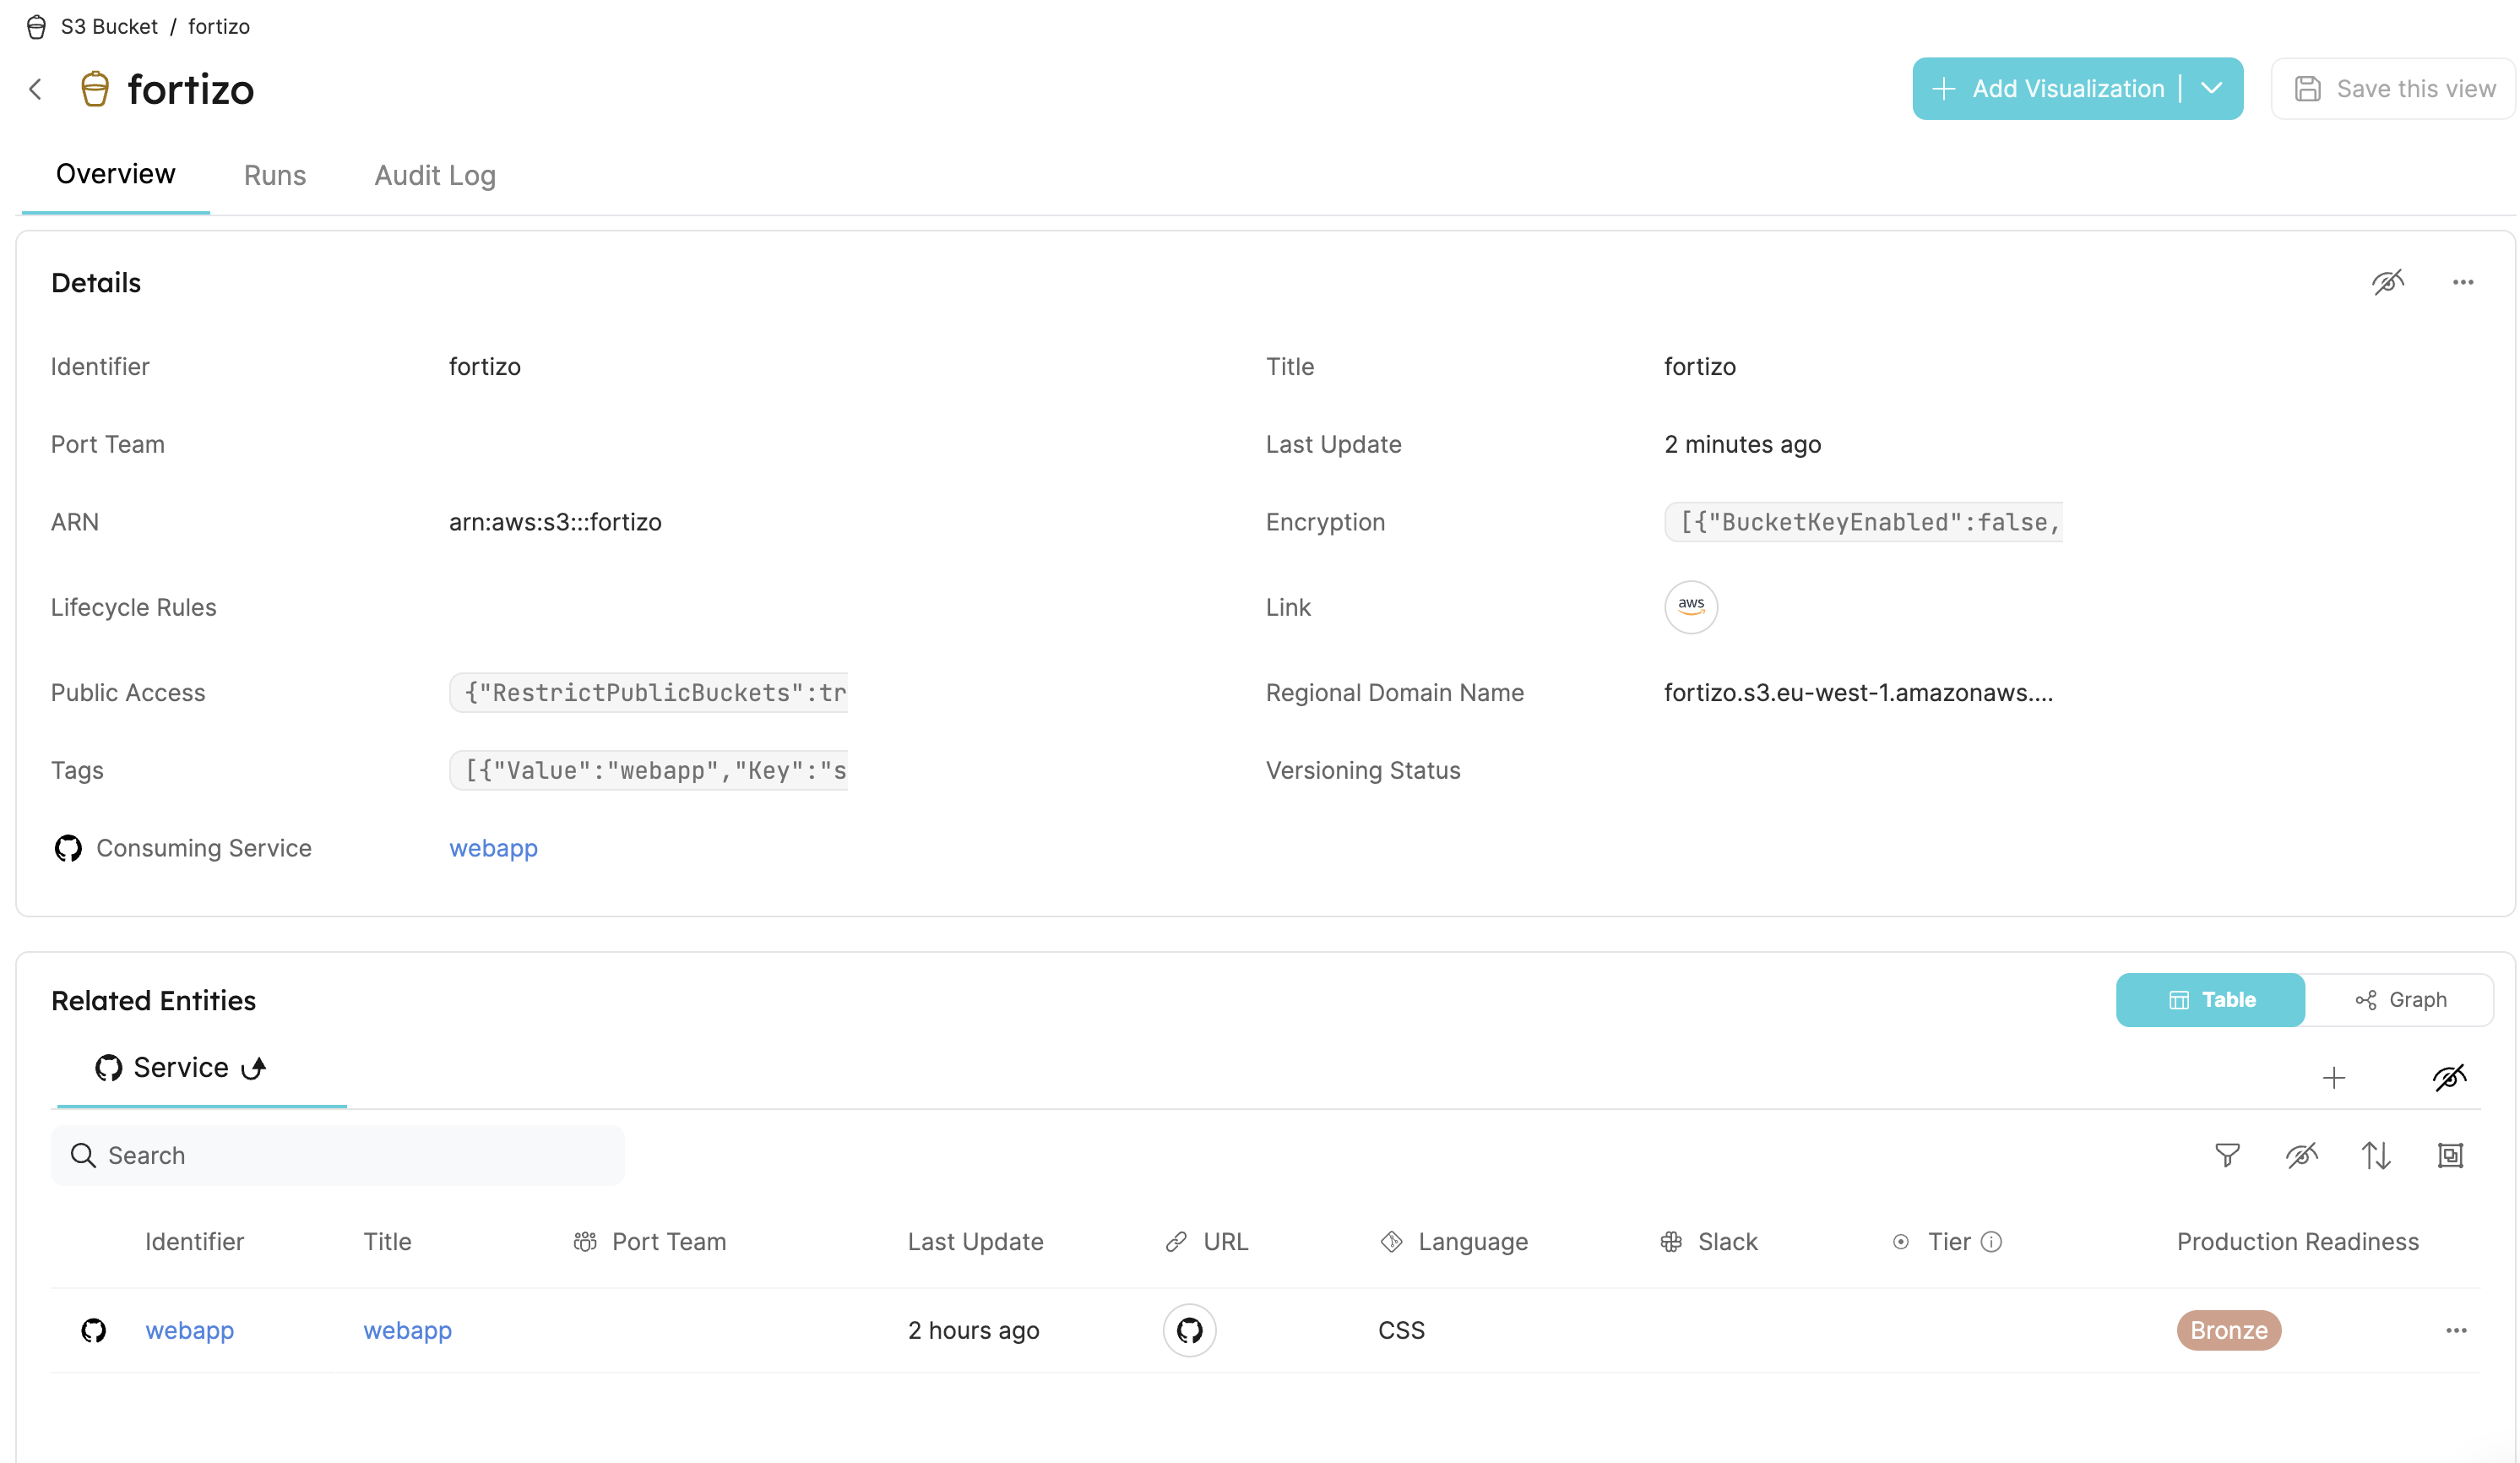Click the sort arrows icon in table toolbar
Image resolution: width=2520 pixels, height=1463 pixels.
point(2376,1155)
